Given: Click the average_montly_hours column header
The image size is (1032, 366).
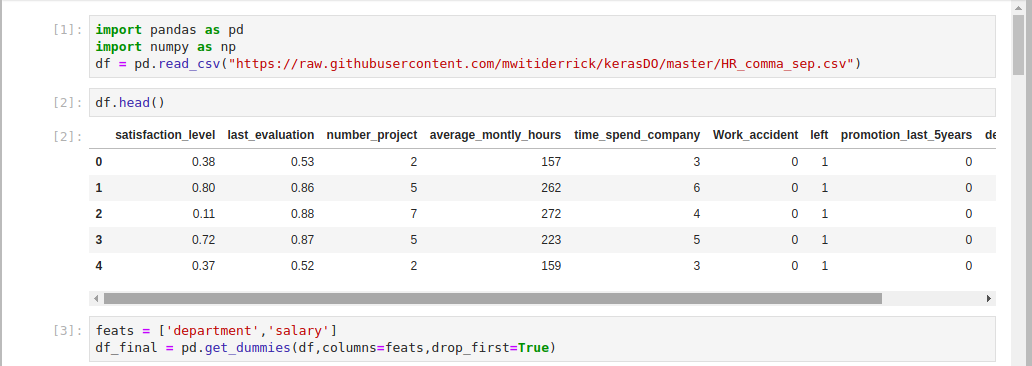Looking at the screenshot, I should click(x=496, y=135).
